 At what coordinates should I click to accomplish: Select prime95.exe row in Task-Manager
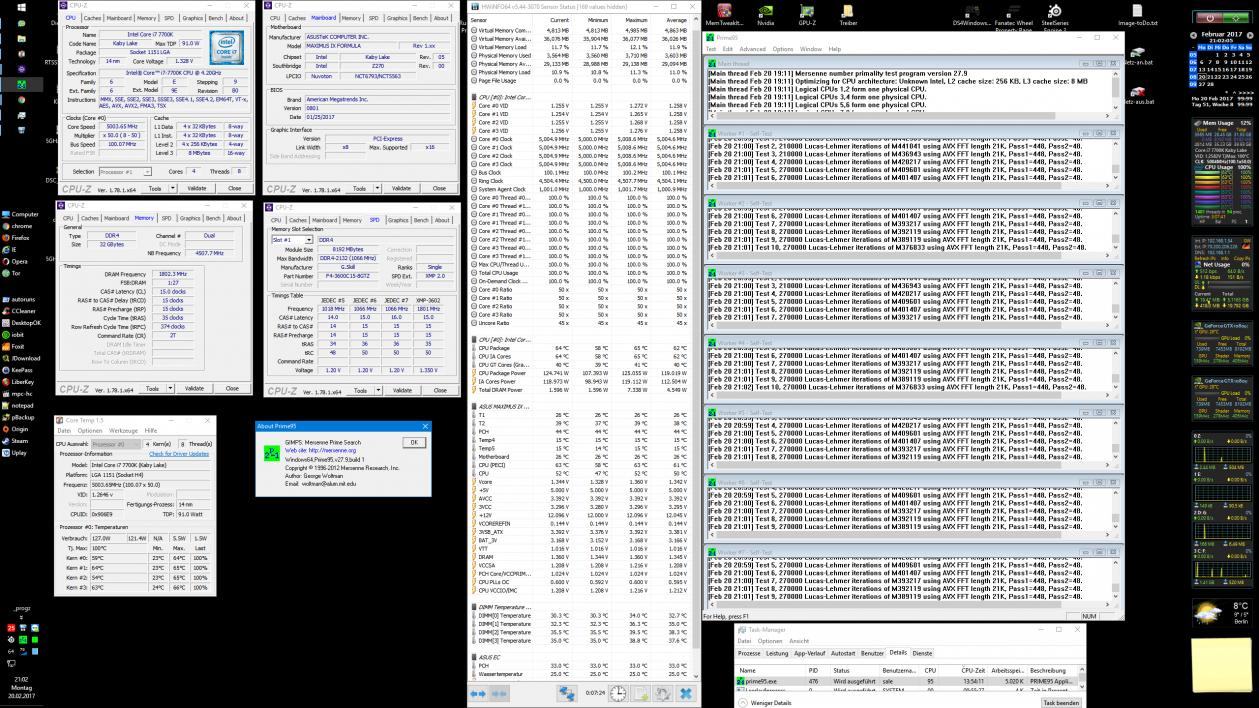coord(908,681)
